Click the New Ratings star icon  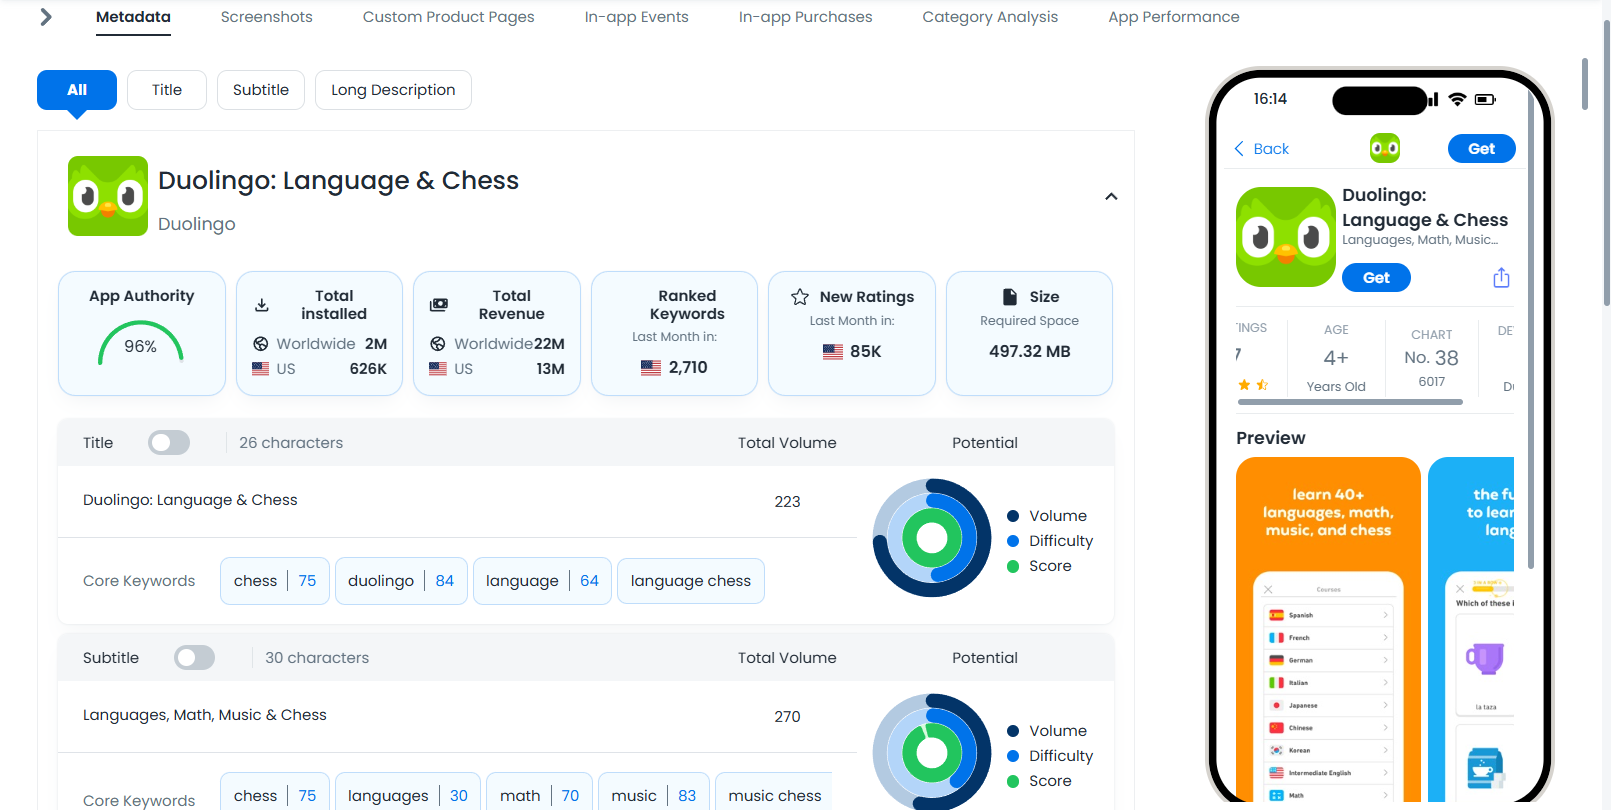[x=800, y=297]
